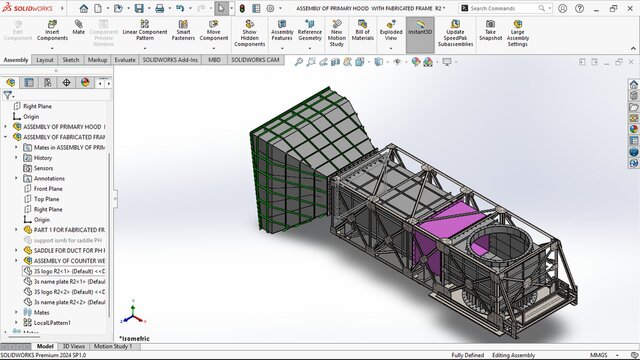Open Bill of Materials
Screen dimensions: 640x360
(x=362, y=31)
